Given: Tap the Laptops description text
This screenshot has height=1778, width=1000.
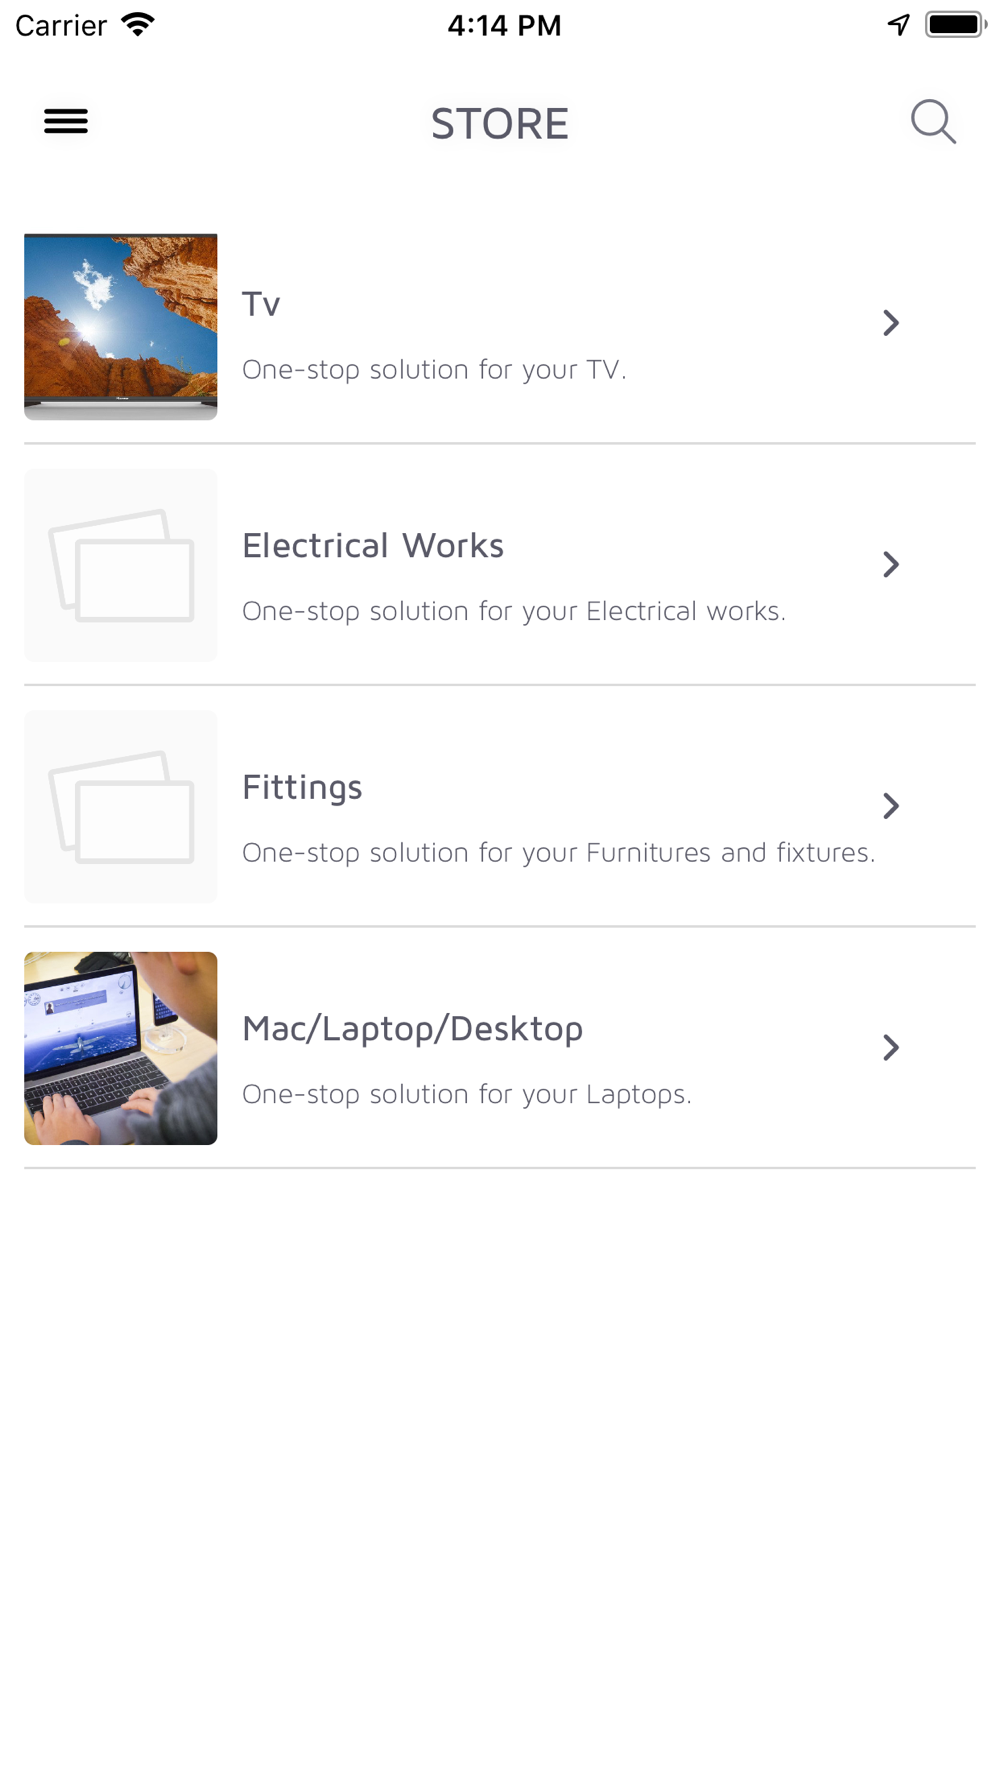Looking at the screenshot, I should pos(467,1094).
